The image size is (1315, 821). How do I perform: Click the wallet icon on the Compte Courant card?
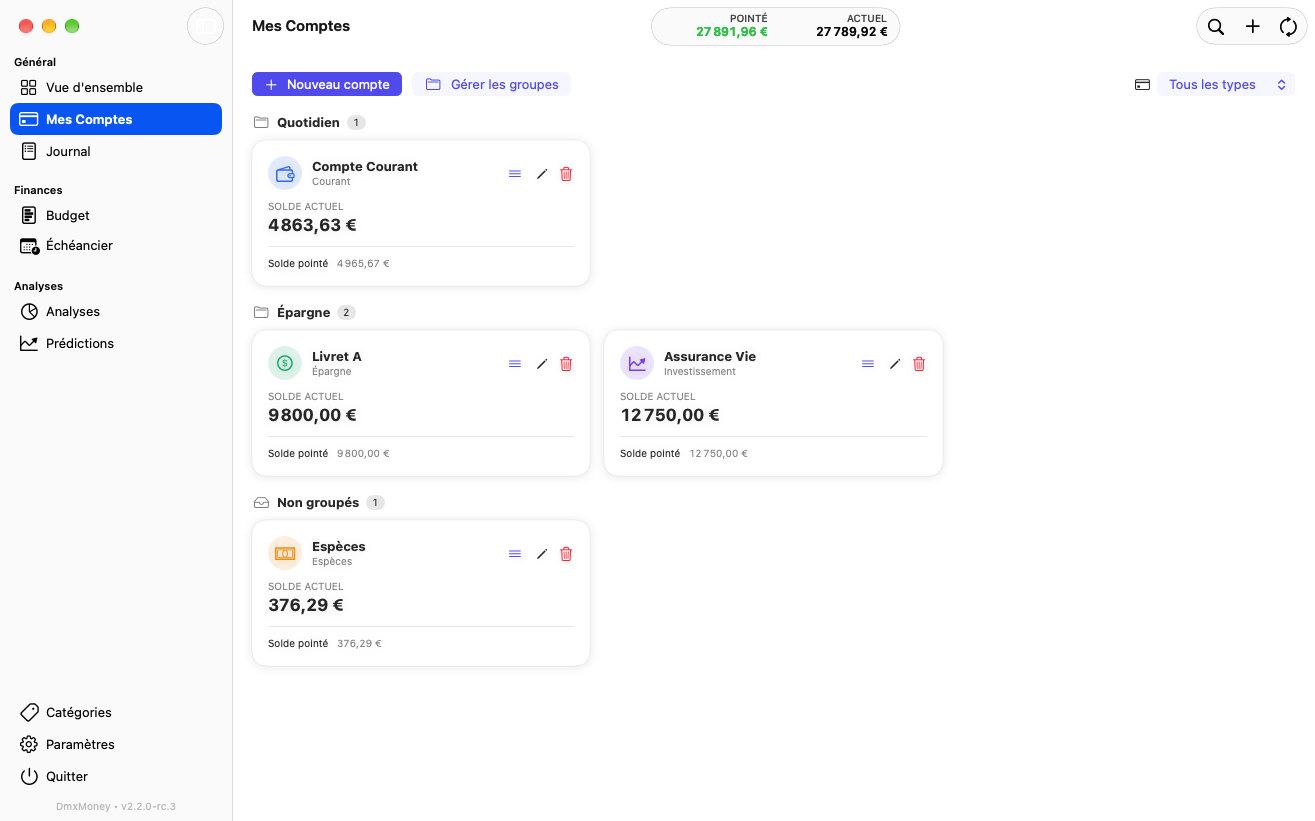tap(285, 173)
